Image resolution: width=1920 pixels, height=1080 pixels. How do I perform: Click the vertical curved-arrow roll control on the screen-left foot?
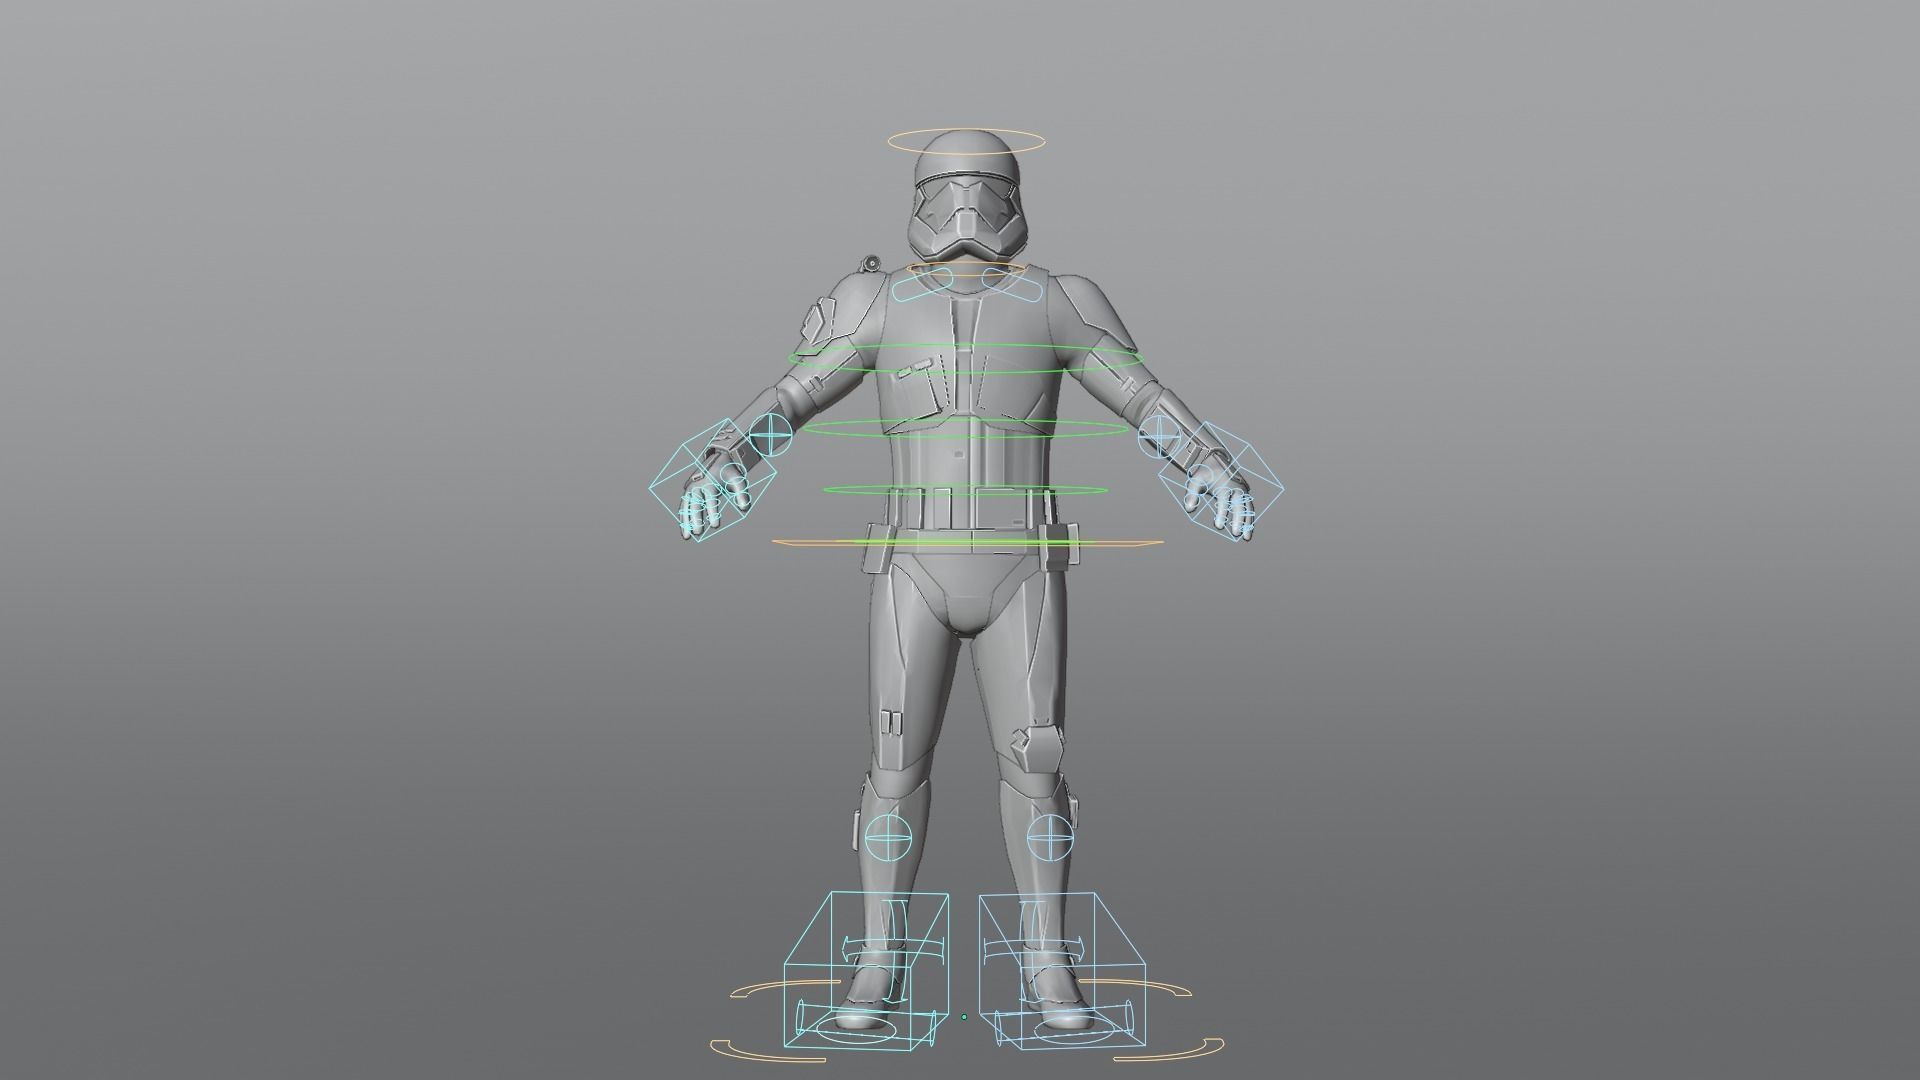[x=897, y=950]
